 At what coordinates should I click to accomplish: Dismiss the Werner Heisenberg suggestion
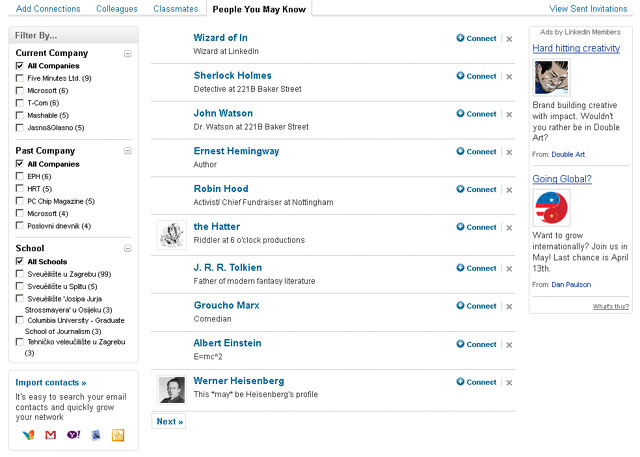coord(509,382)
